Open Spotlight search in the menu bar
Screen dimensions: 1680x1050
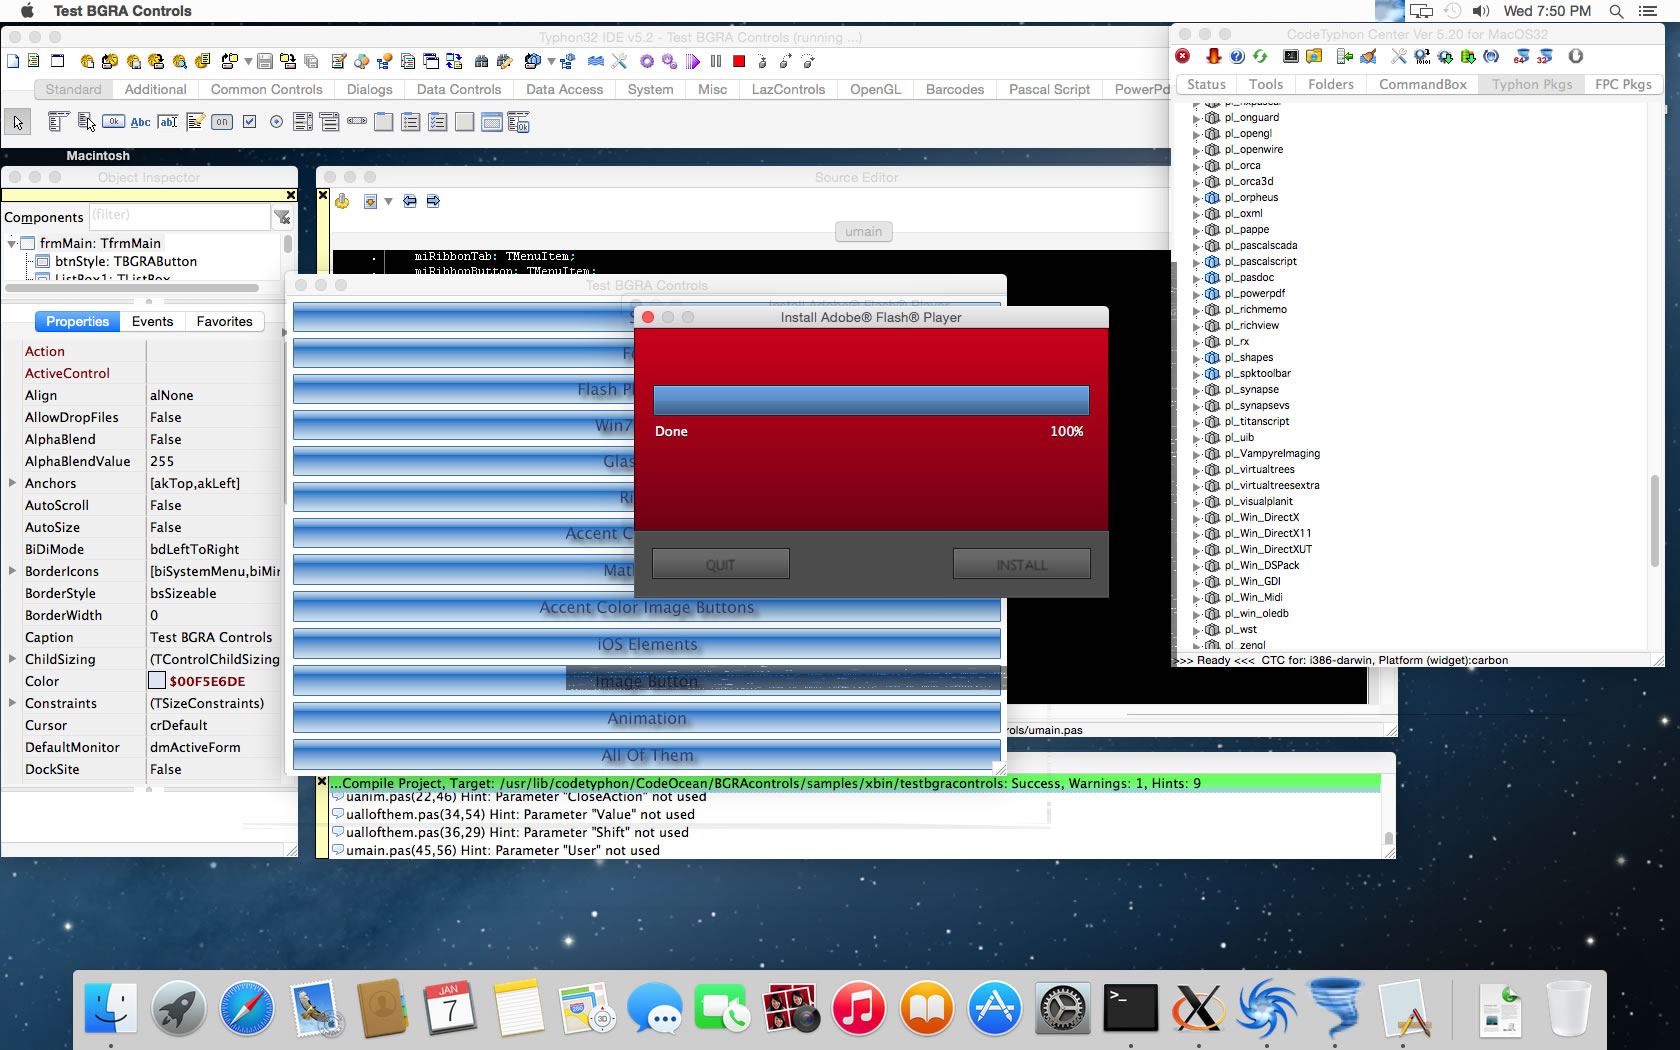pyautogui.click(x=1616, y=11)
